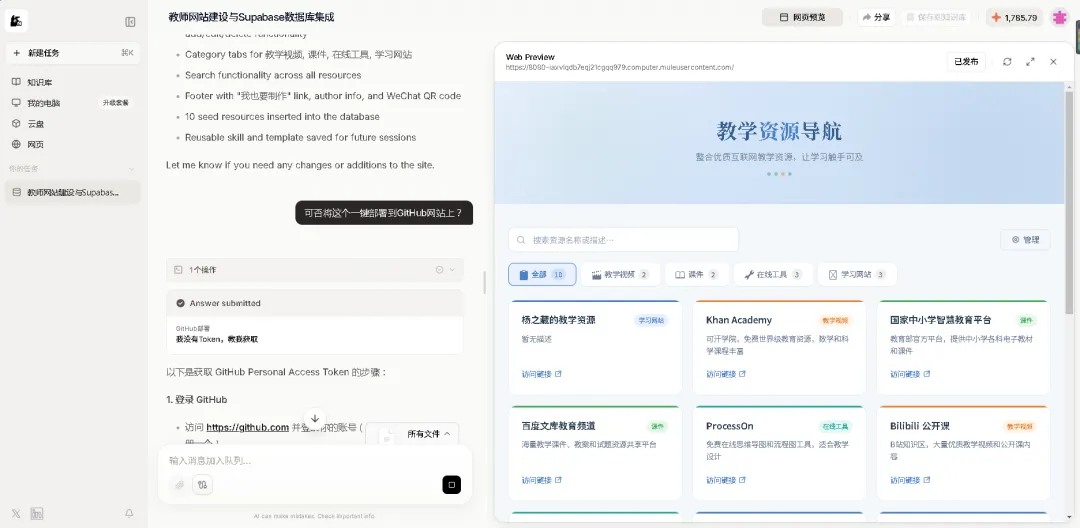
Task: Open 访问链接 on Khan Academy card
Action: point(726,374)
